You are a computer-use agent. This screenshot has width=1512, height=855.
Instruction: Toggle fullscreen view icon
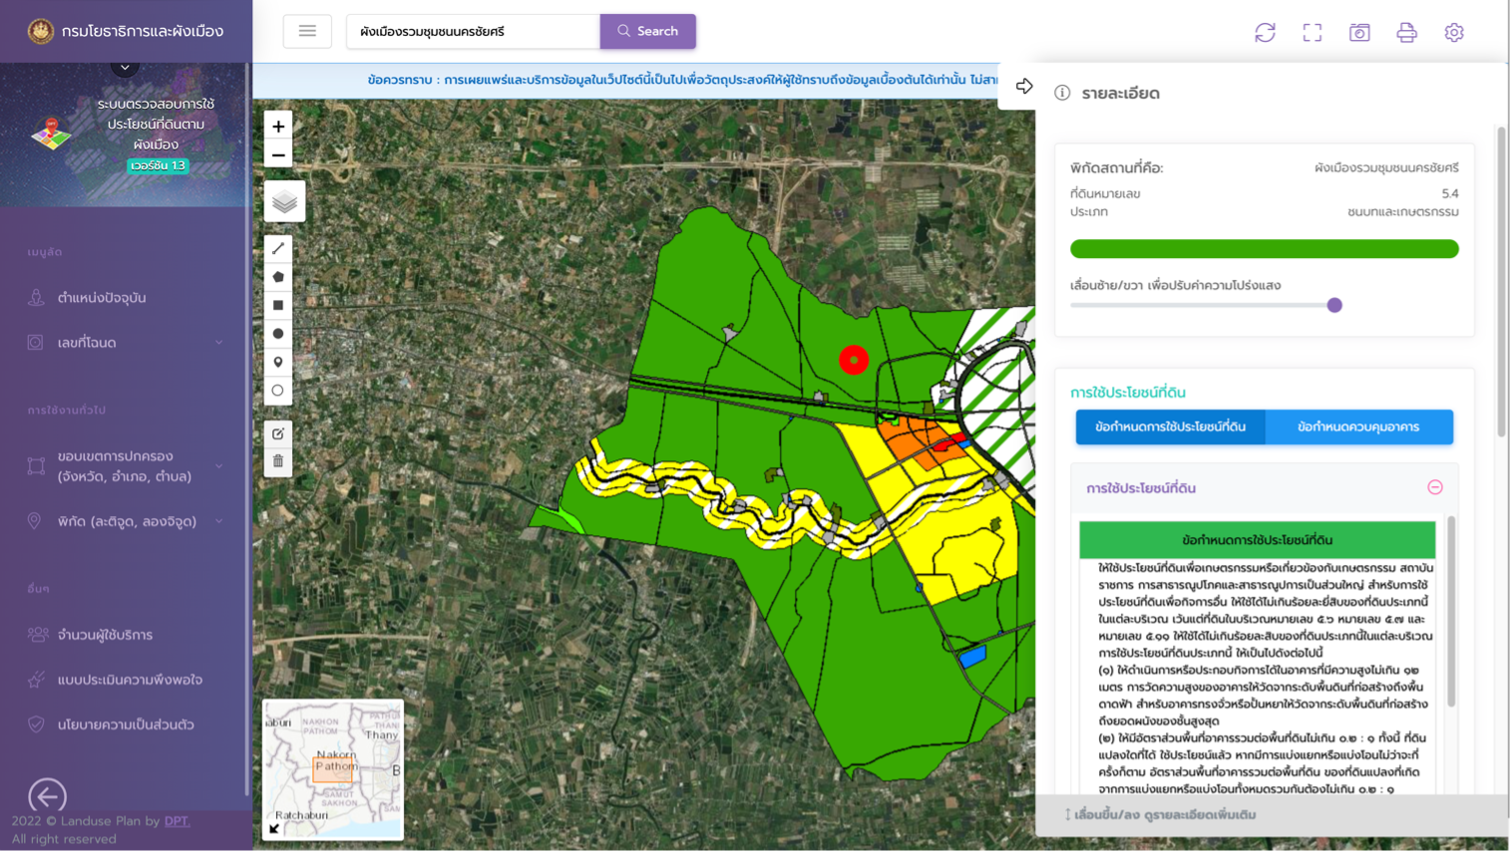[1312, 32]
